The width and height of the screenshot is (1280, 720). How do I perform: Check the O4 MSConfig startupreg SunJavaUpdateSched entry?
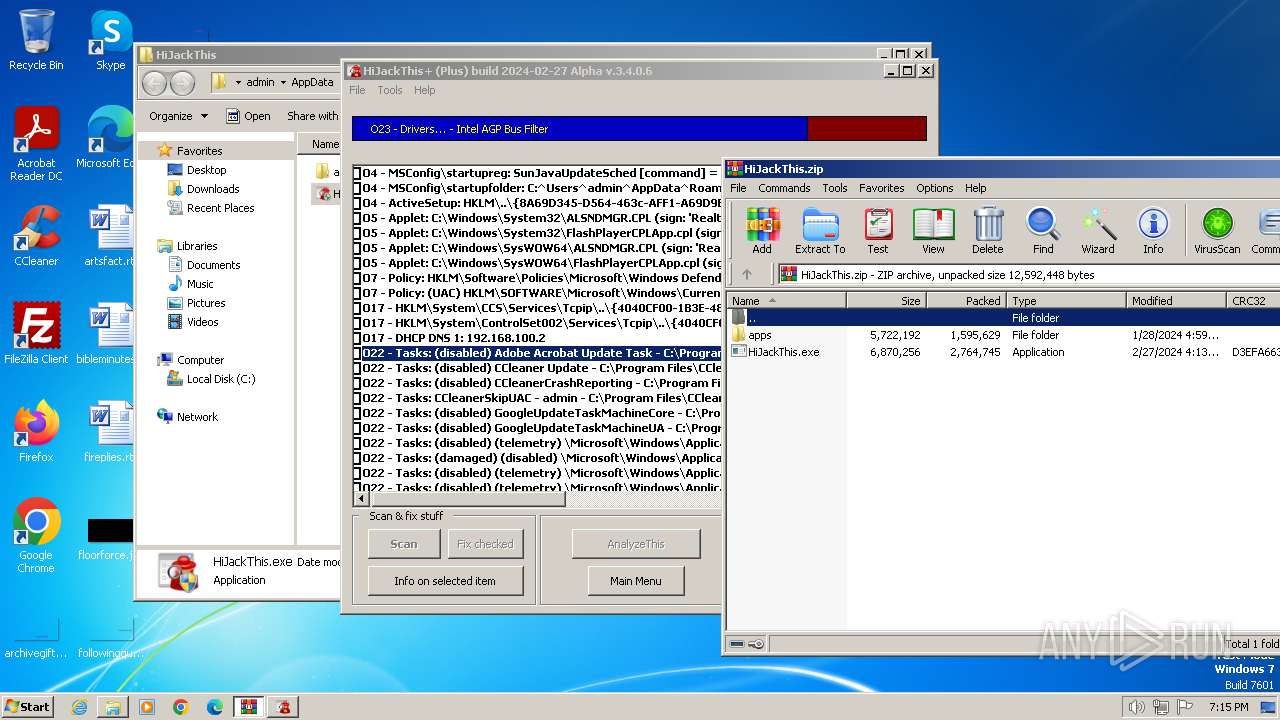coord(357,173)
